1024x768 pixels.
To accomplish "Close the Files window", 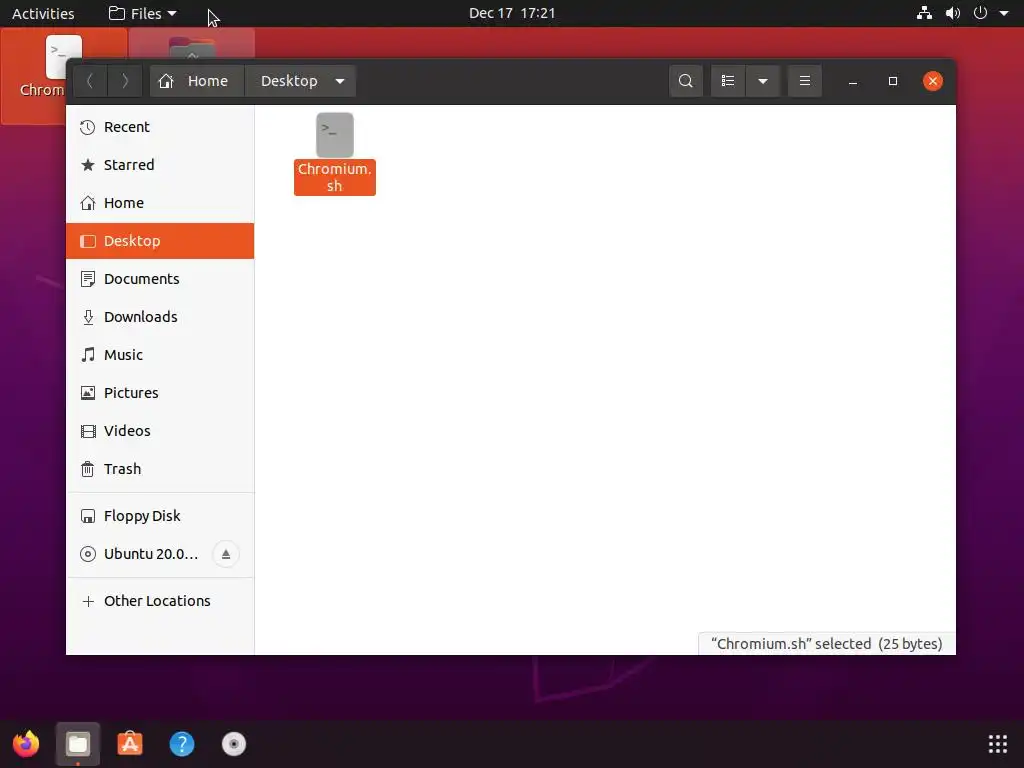I will [x=933, y=81].
